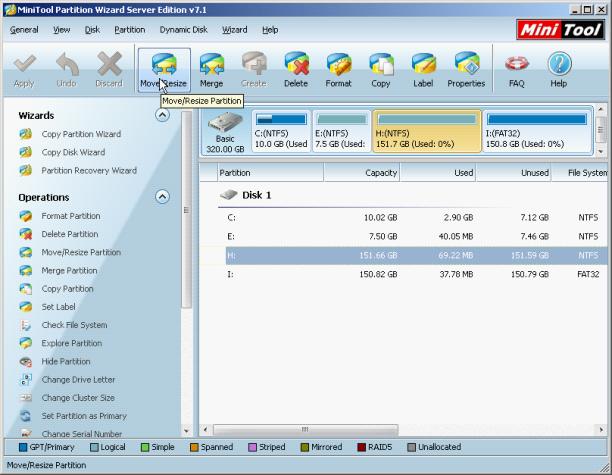The height and width of the screenshot is (475, 612).
Task: Choose Set Partition as Primary operation
Action: pos(84,416)
